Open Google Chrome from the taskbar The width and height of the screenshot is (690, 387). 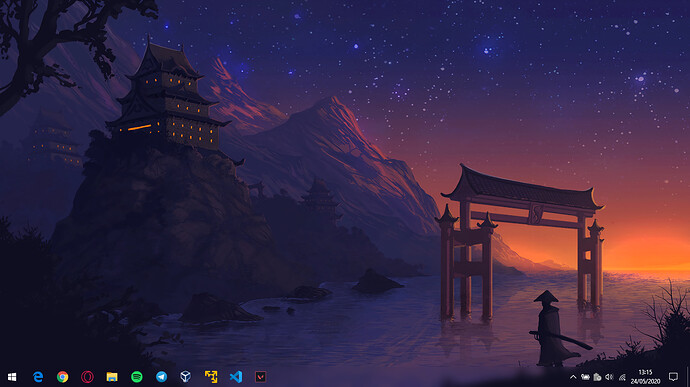tap(62, 377)
